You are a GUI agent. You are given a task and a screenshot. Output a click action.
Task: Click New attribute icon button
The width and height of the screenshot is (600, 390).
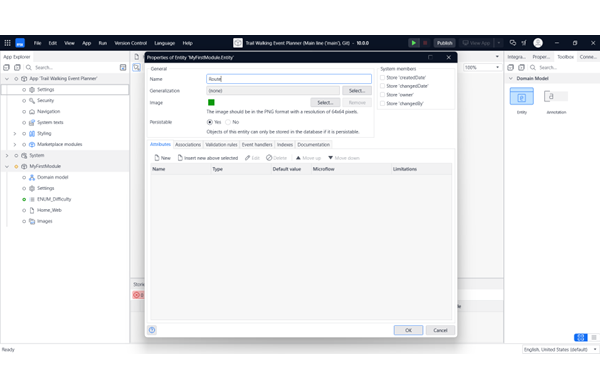coord(162,158)
